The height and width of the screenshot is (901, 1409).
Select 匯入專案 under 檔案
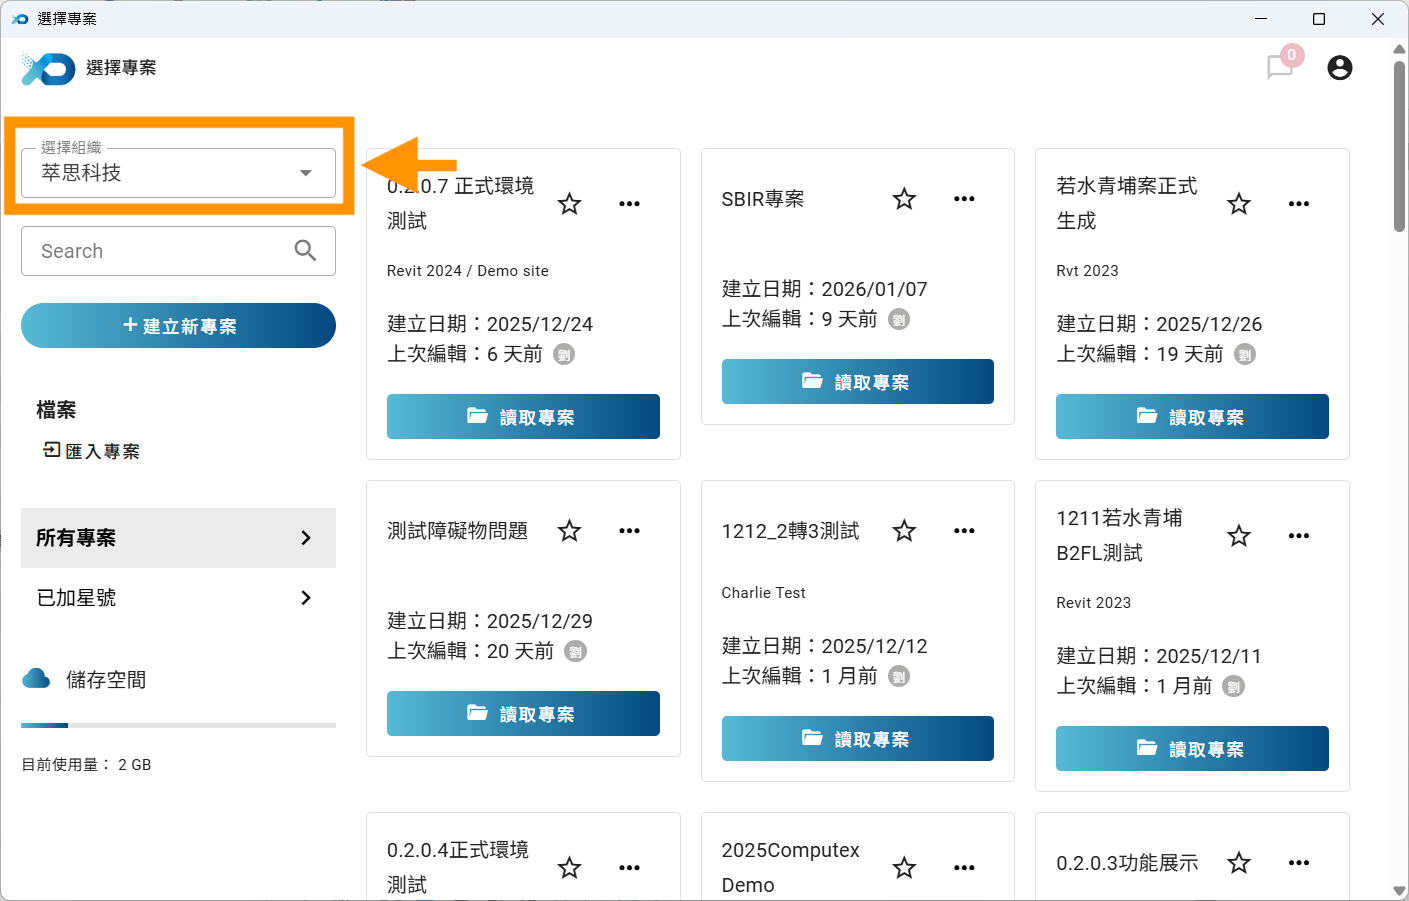pos(92,451)
